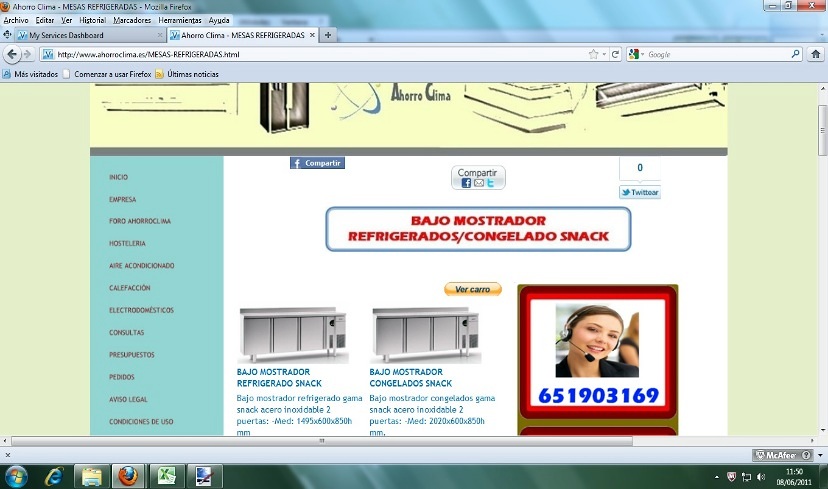Open the Herramientas menu
This screenshot has height=489, width=828.
[x=179, y=20]
